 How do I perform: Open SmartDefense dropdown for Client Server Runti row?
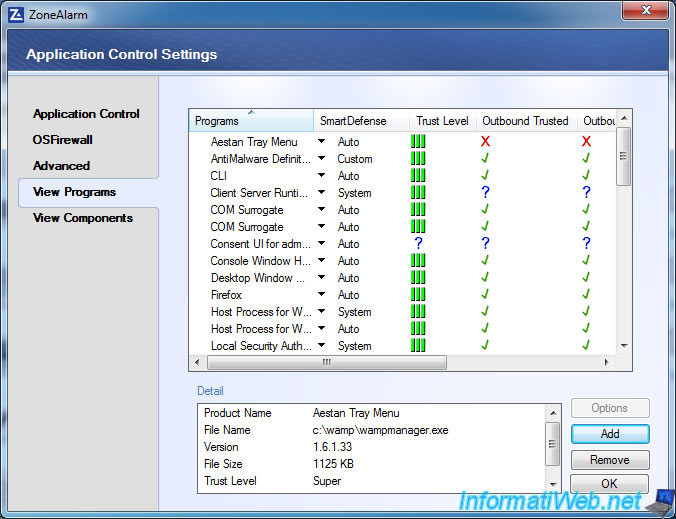click(321, 192)
